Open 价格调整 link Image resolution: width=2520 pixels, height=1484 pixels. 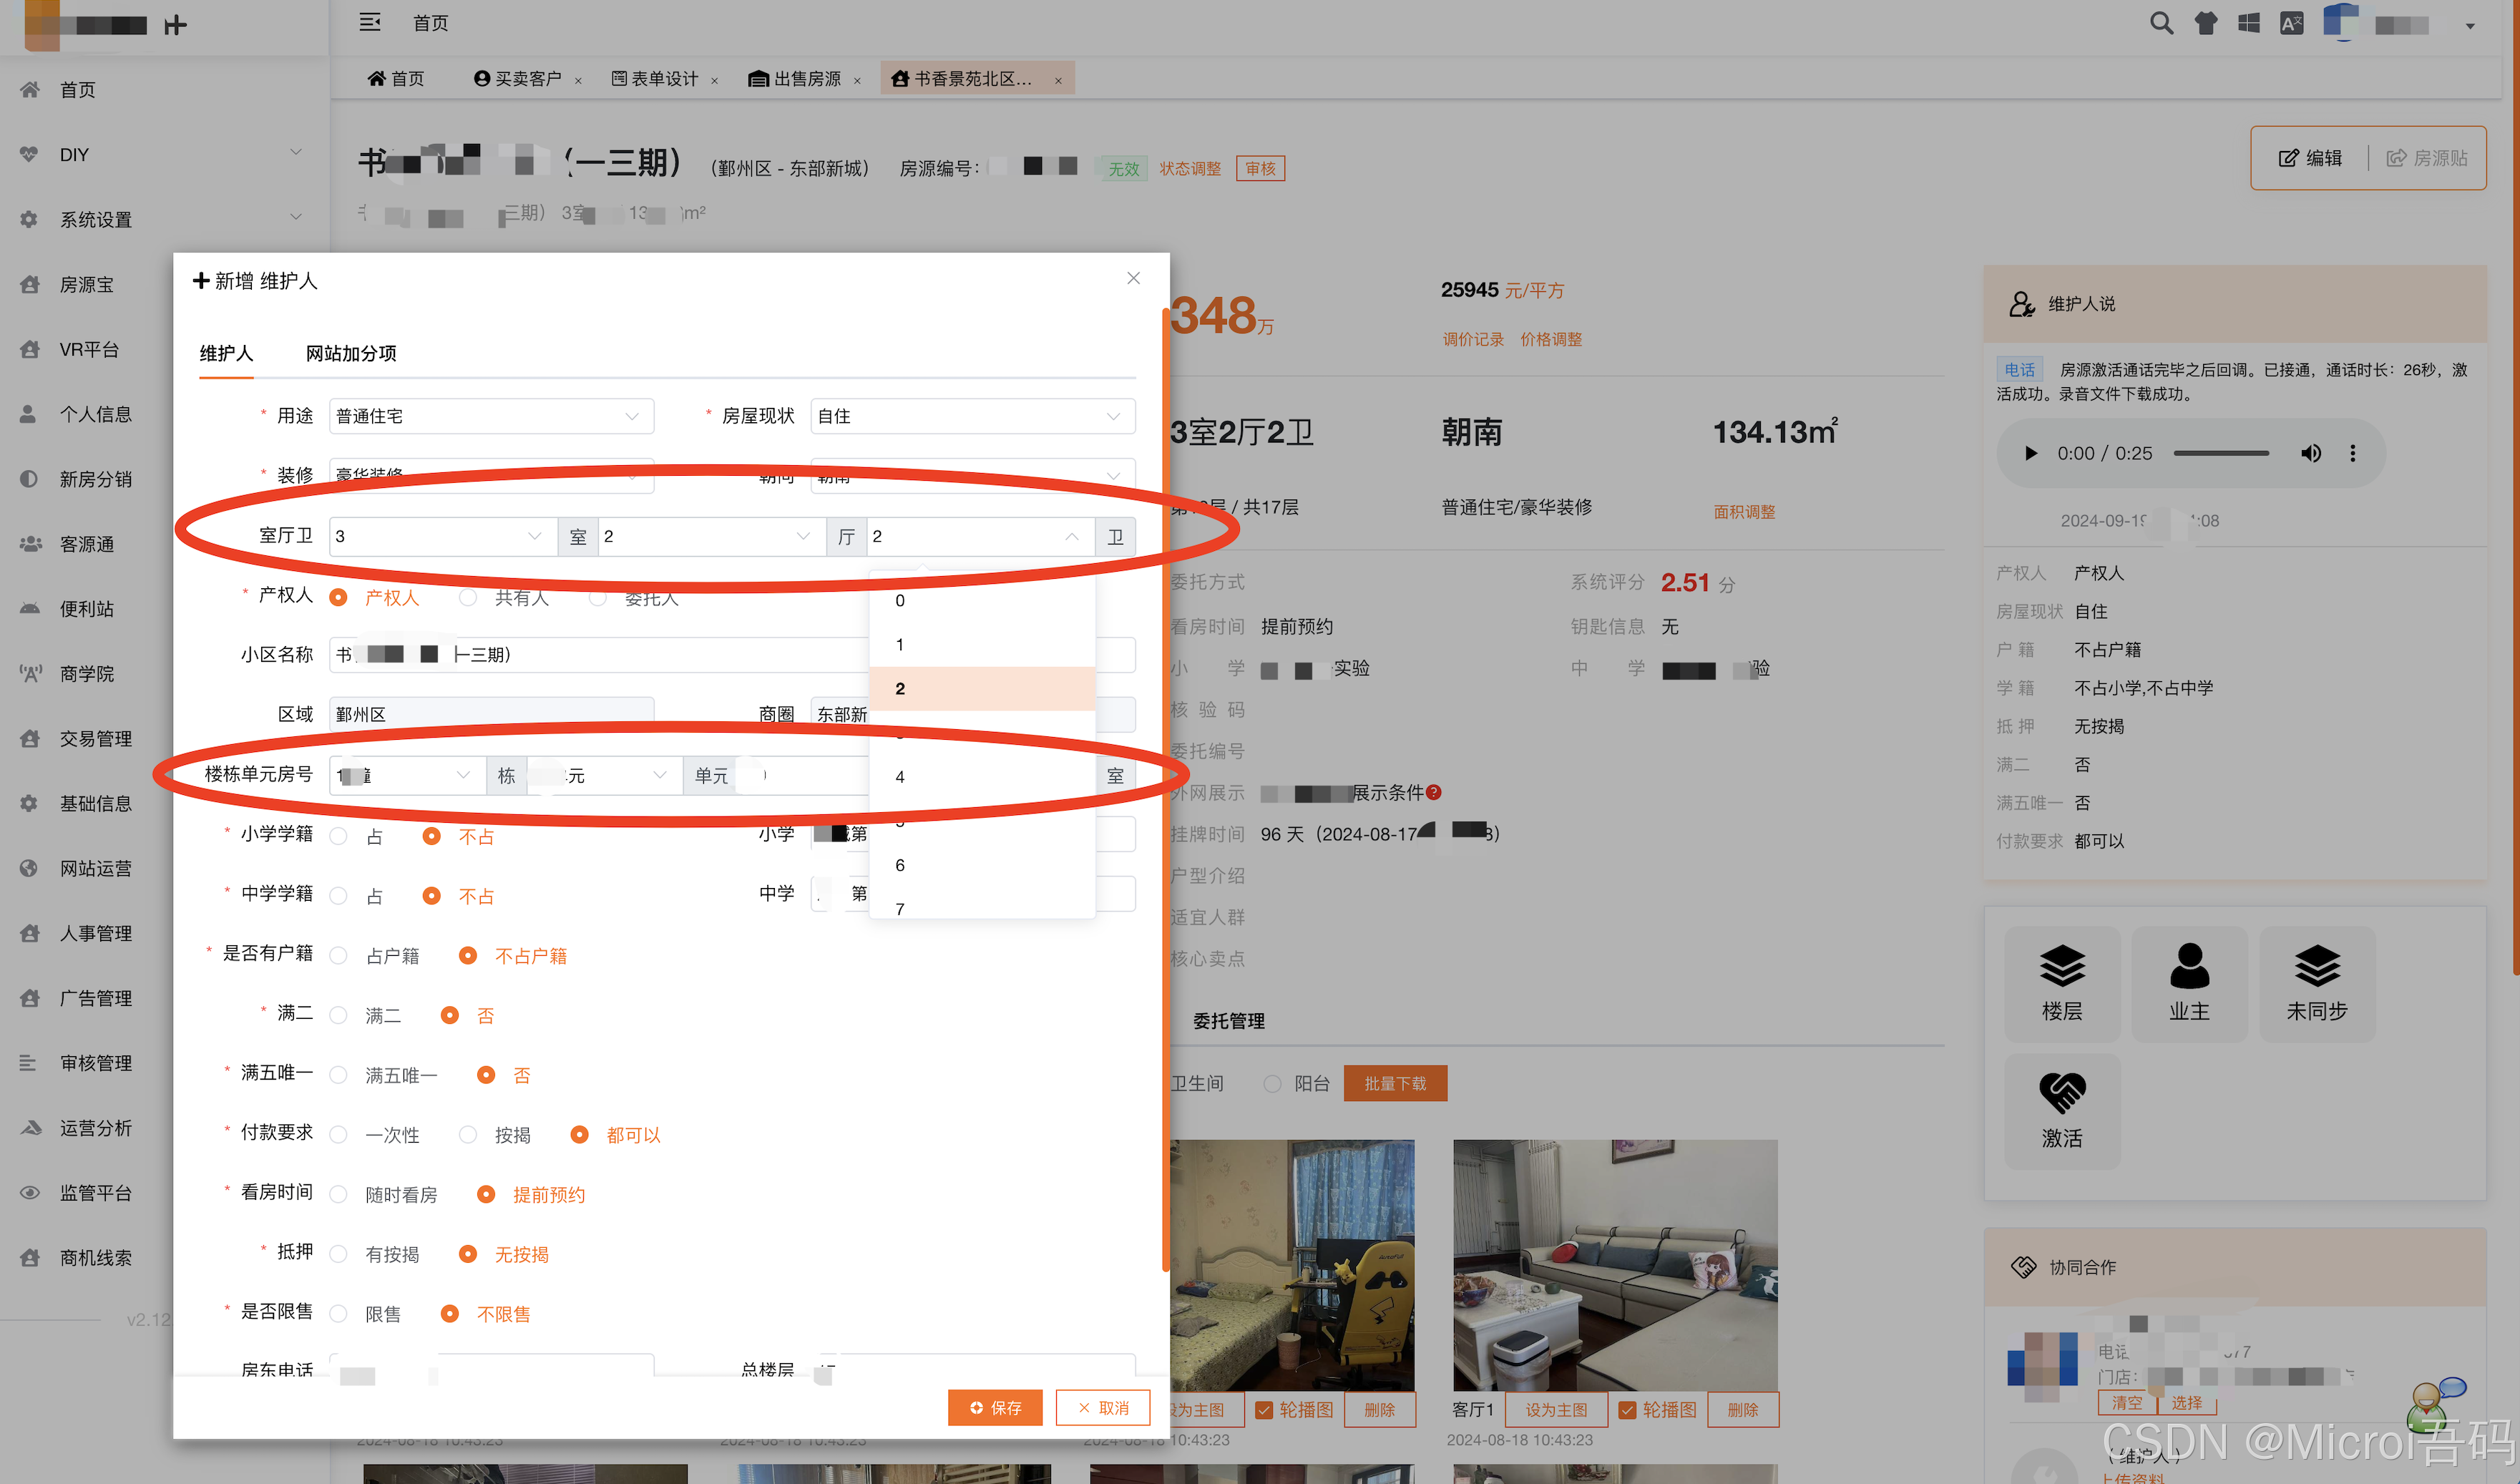pos(1550,339)
